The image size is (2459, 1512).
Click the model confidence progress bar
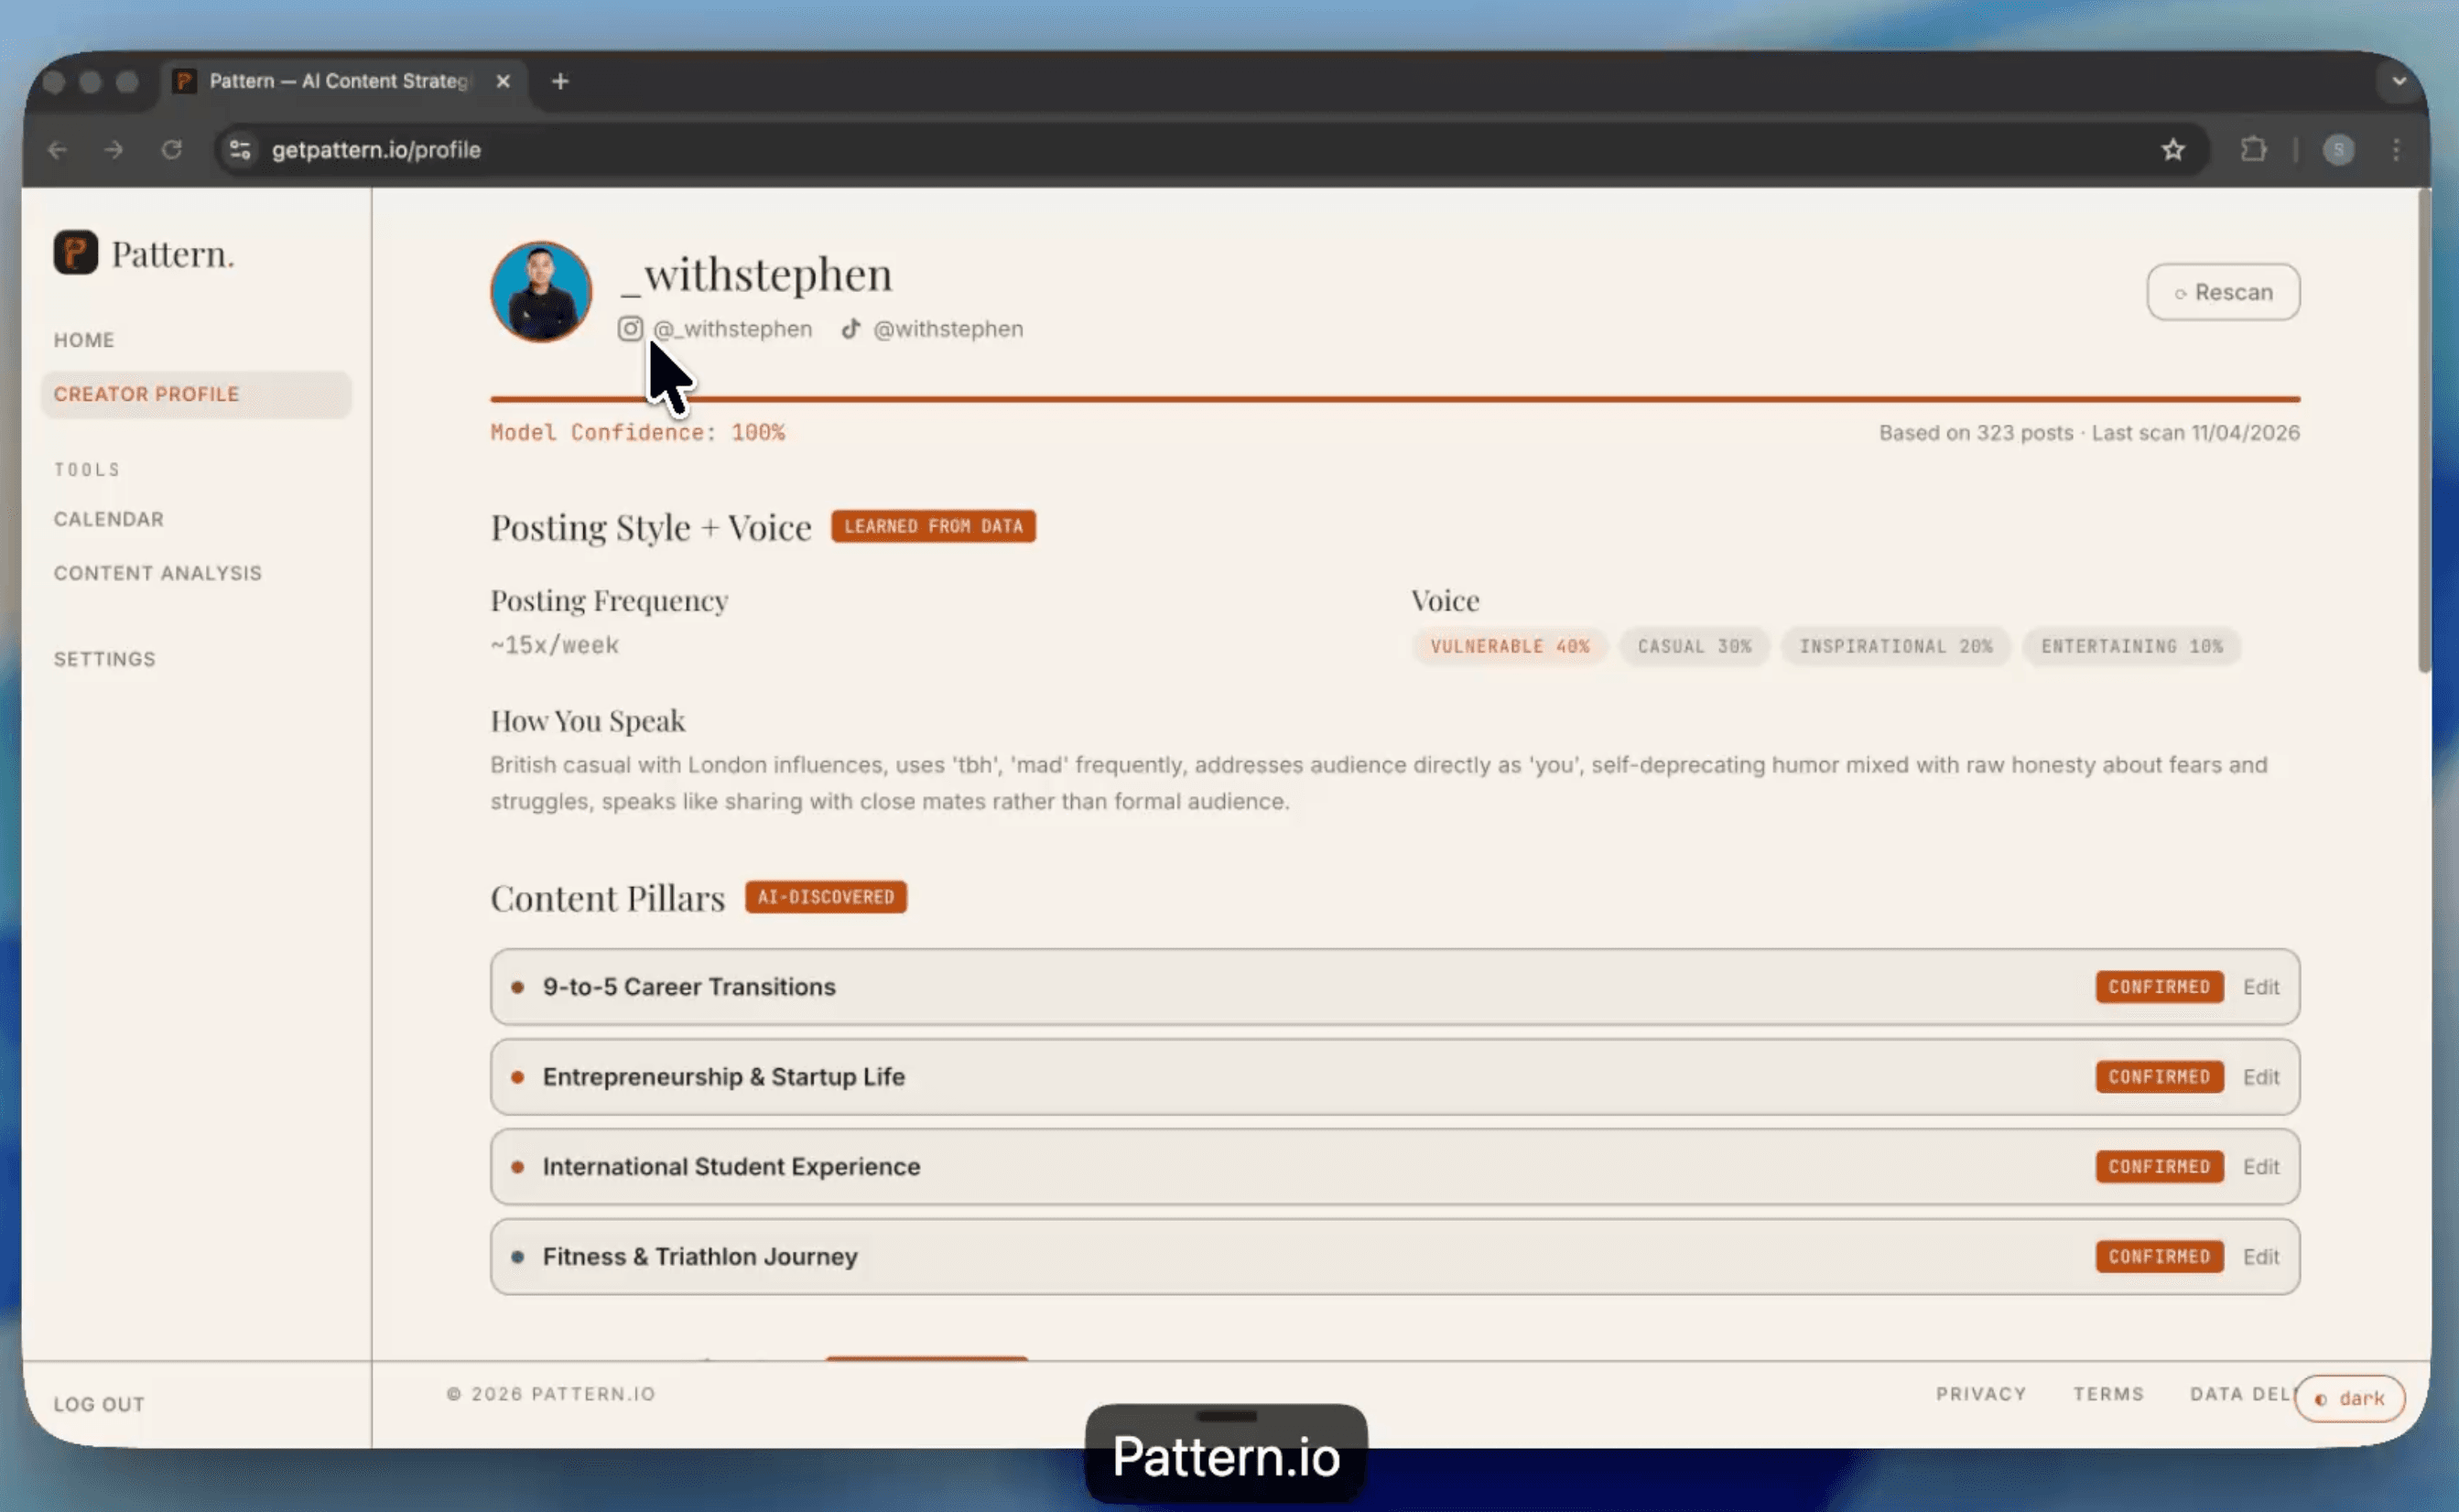[1395, 399]
